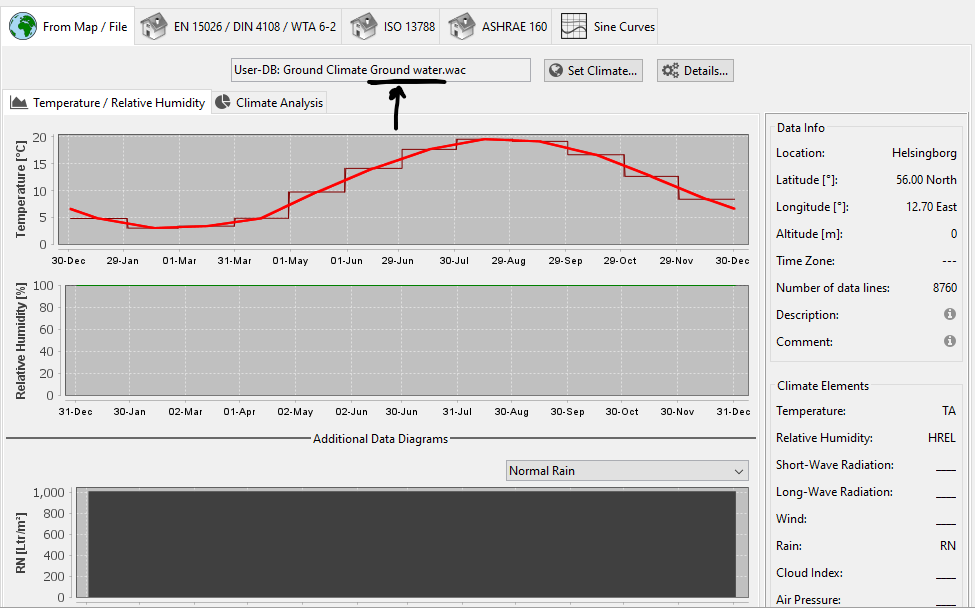Click the red temperature curve chart
The height and width of the screenshot is (608, 975).
[x=403, y=188]
